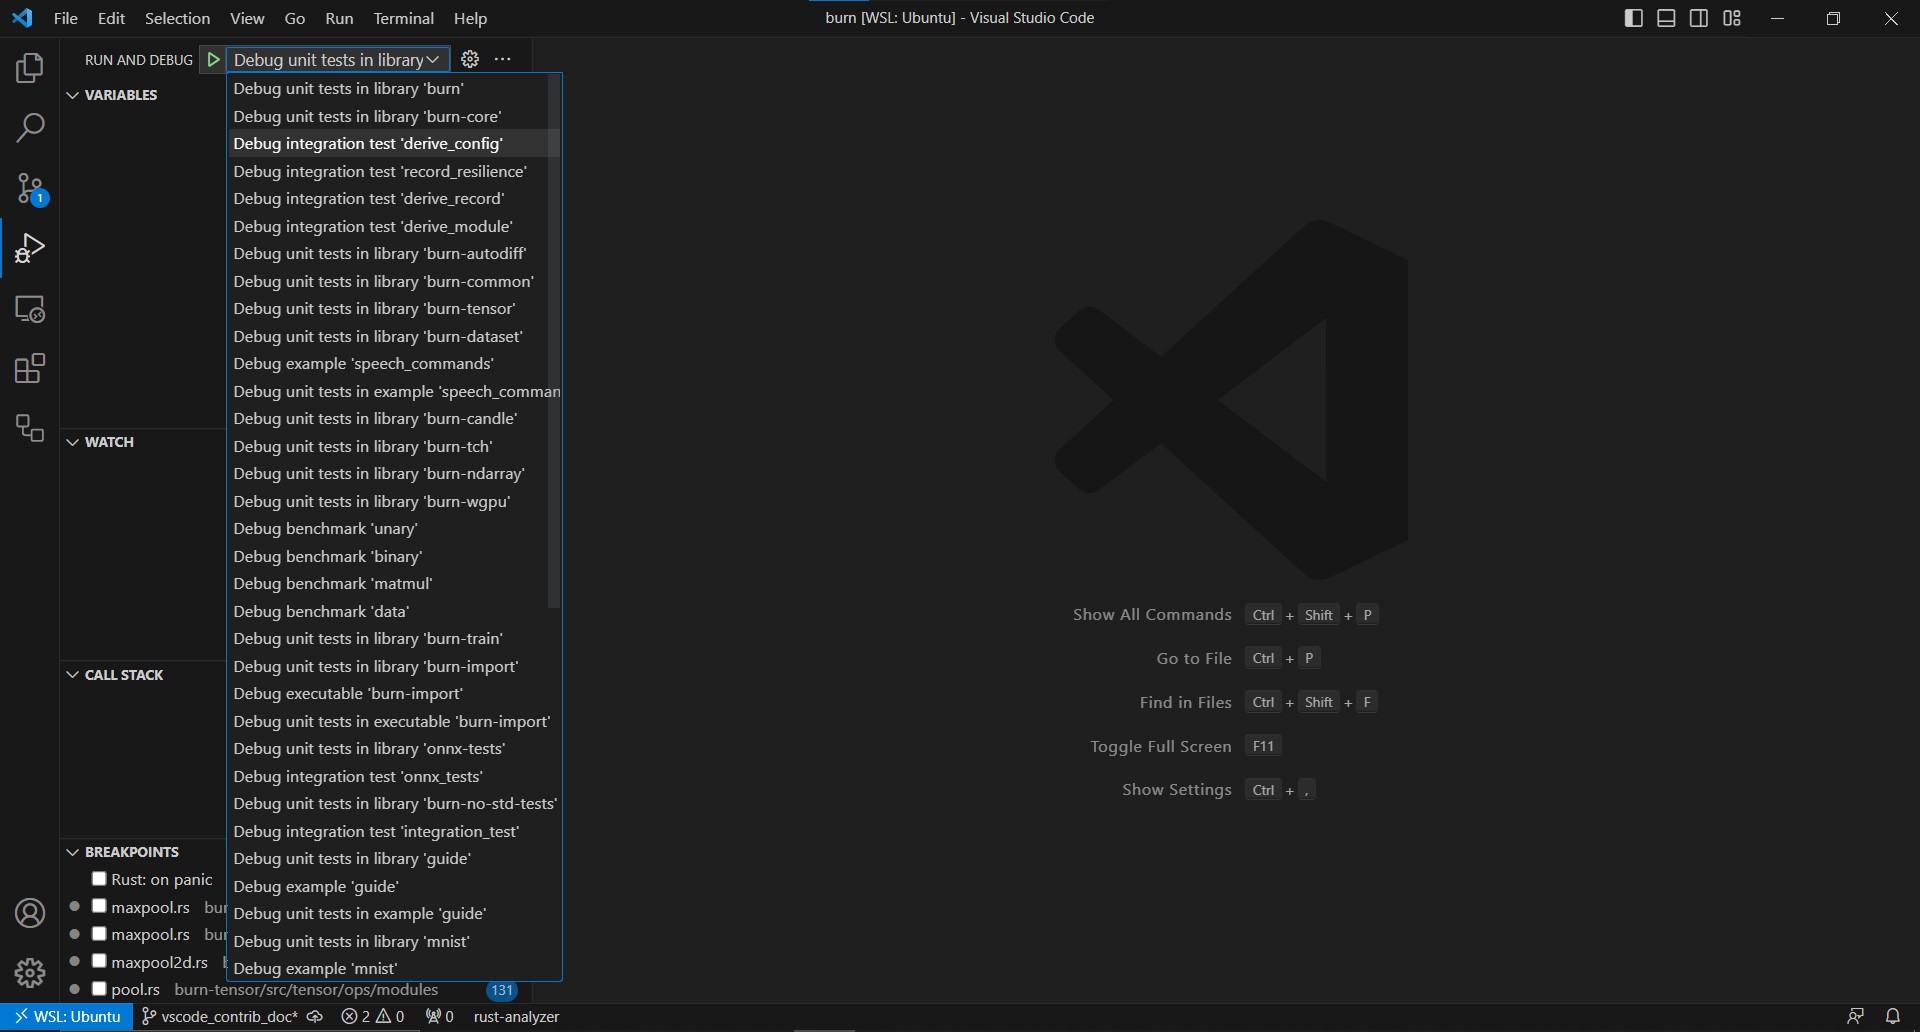Open the Explorer view in the activity bar

pyautogui.click(x=29, y=67)
